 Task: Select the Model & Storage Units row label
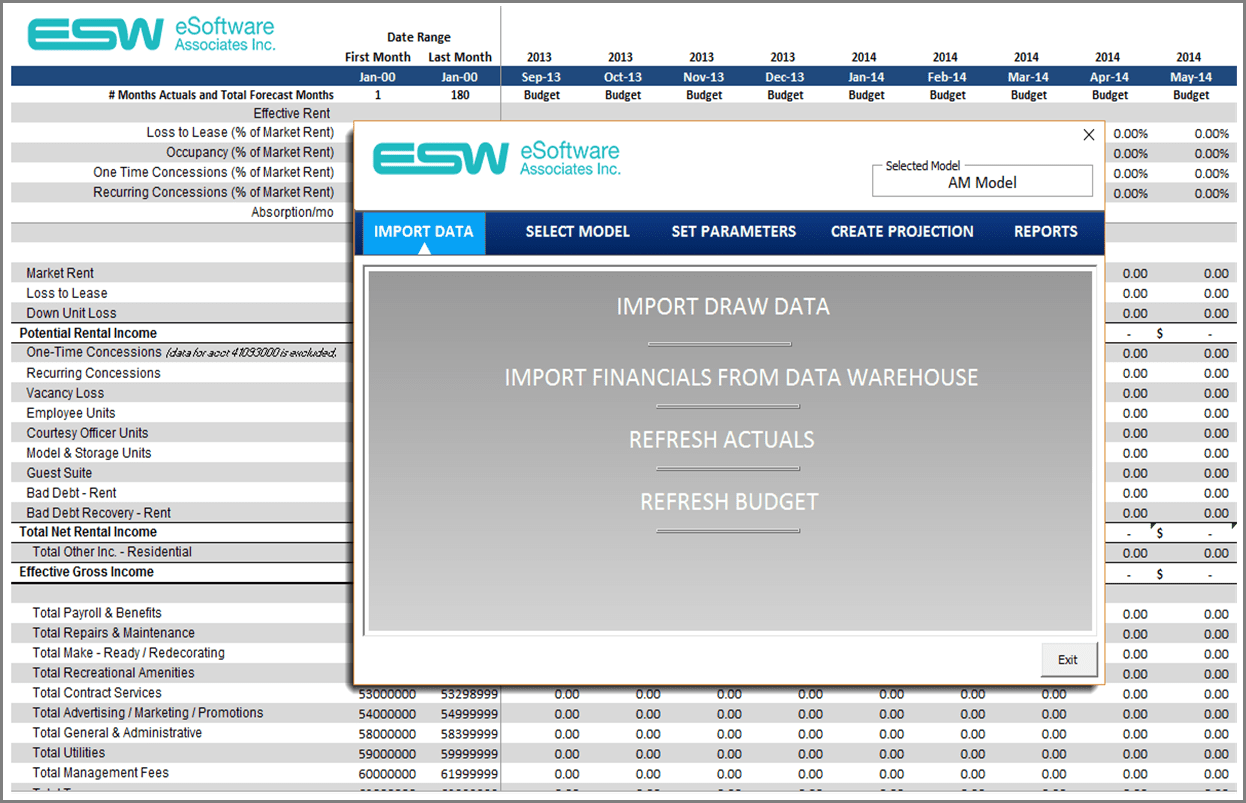[89, 453]
